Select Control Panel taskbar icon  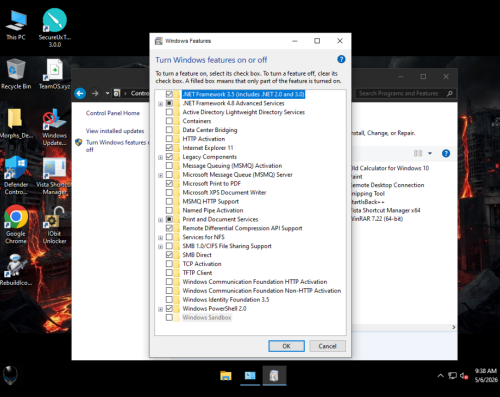tap(250, 376)
